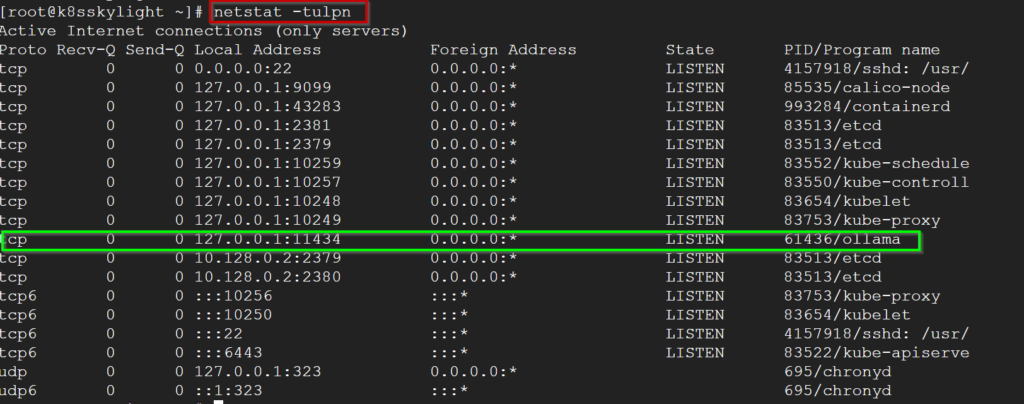This screenshot has height=404, width=1024.
Task: Click 'LISTEN' state in the calico-node row
Action: (695, 87)
